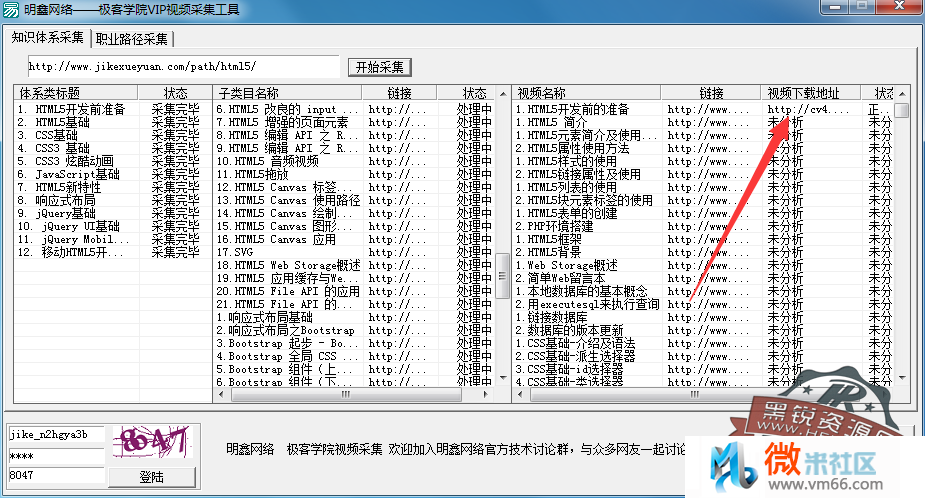Select row 11. jQuery Mobil...
The width and height of the screenshot is (925, 498).
pyautogui.click(x=73, y=239)
